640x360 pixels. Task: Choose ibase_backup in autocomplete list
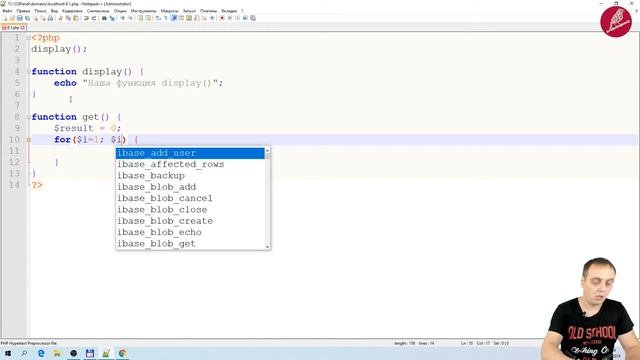tap(190, 176)
